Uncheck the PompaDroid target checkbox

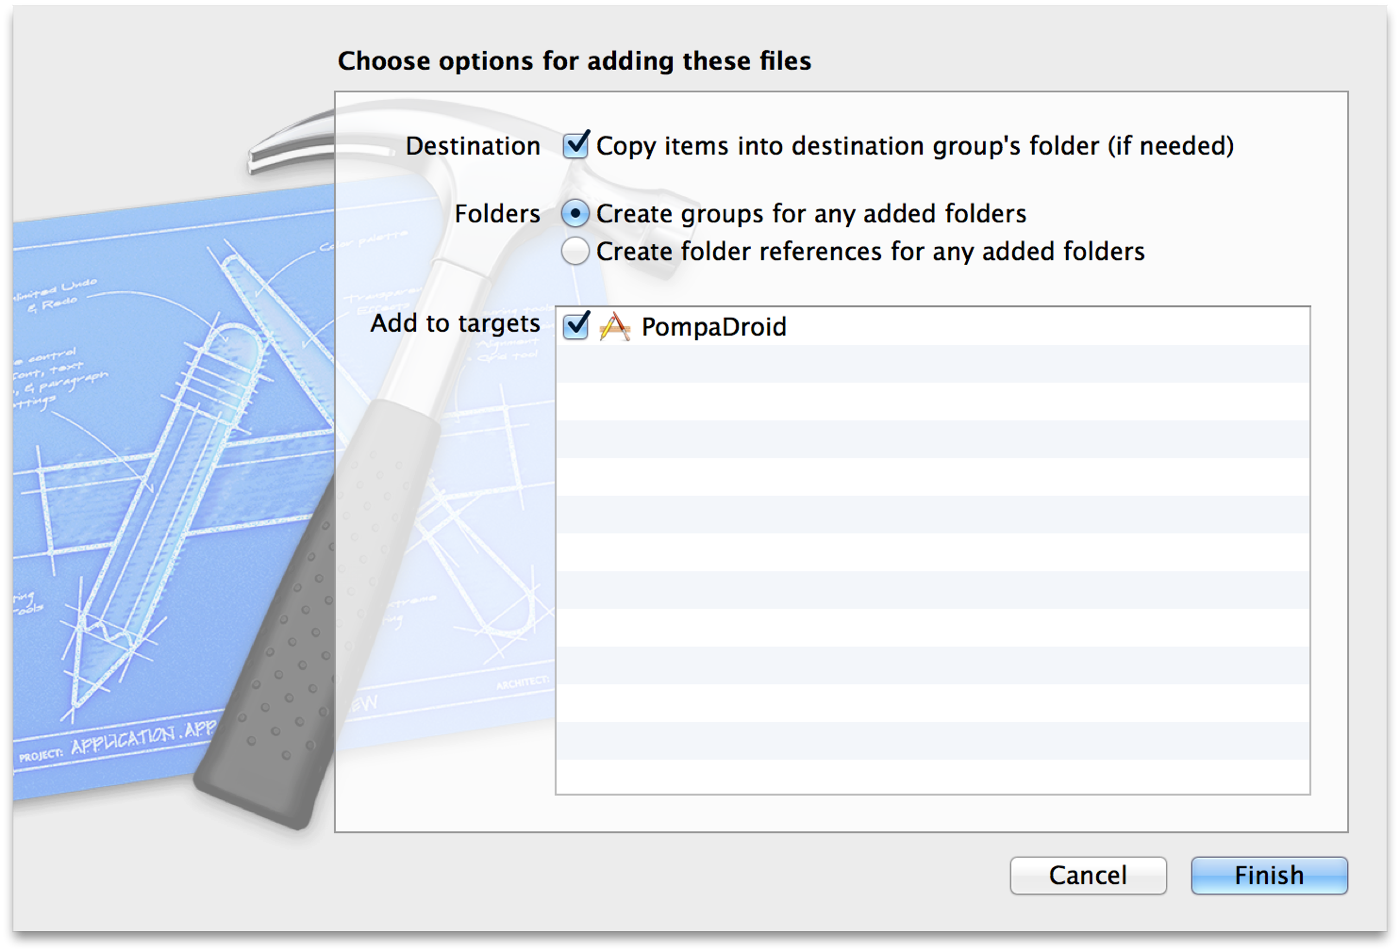(576, 326)
